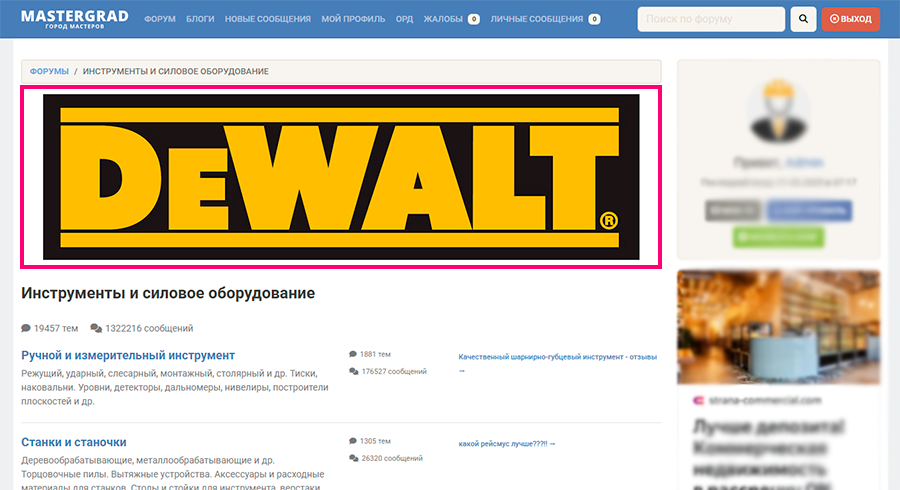Click the Жалобы counter badge

pyautogui.click(x=474, y=19)
